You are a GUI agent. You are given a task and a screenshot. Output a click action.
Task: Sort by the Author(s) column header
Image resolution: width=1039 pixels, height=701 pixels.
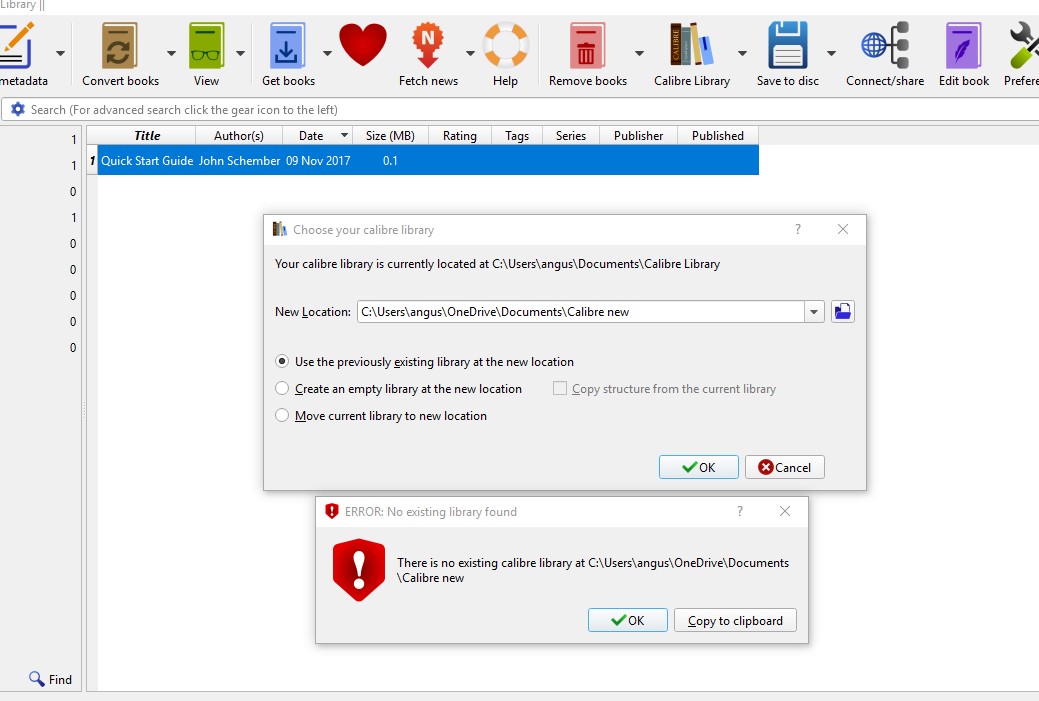239,135
